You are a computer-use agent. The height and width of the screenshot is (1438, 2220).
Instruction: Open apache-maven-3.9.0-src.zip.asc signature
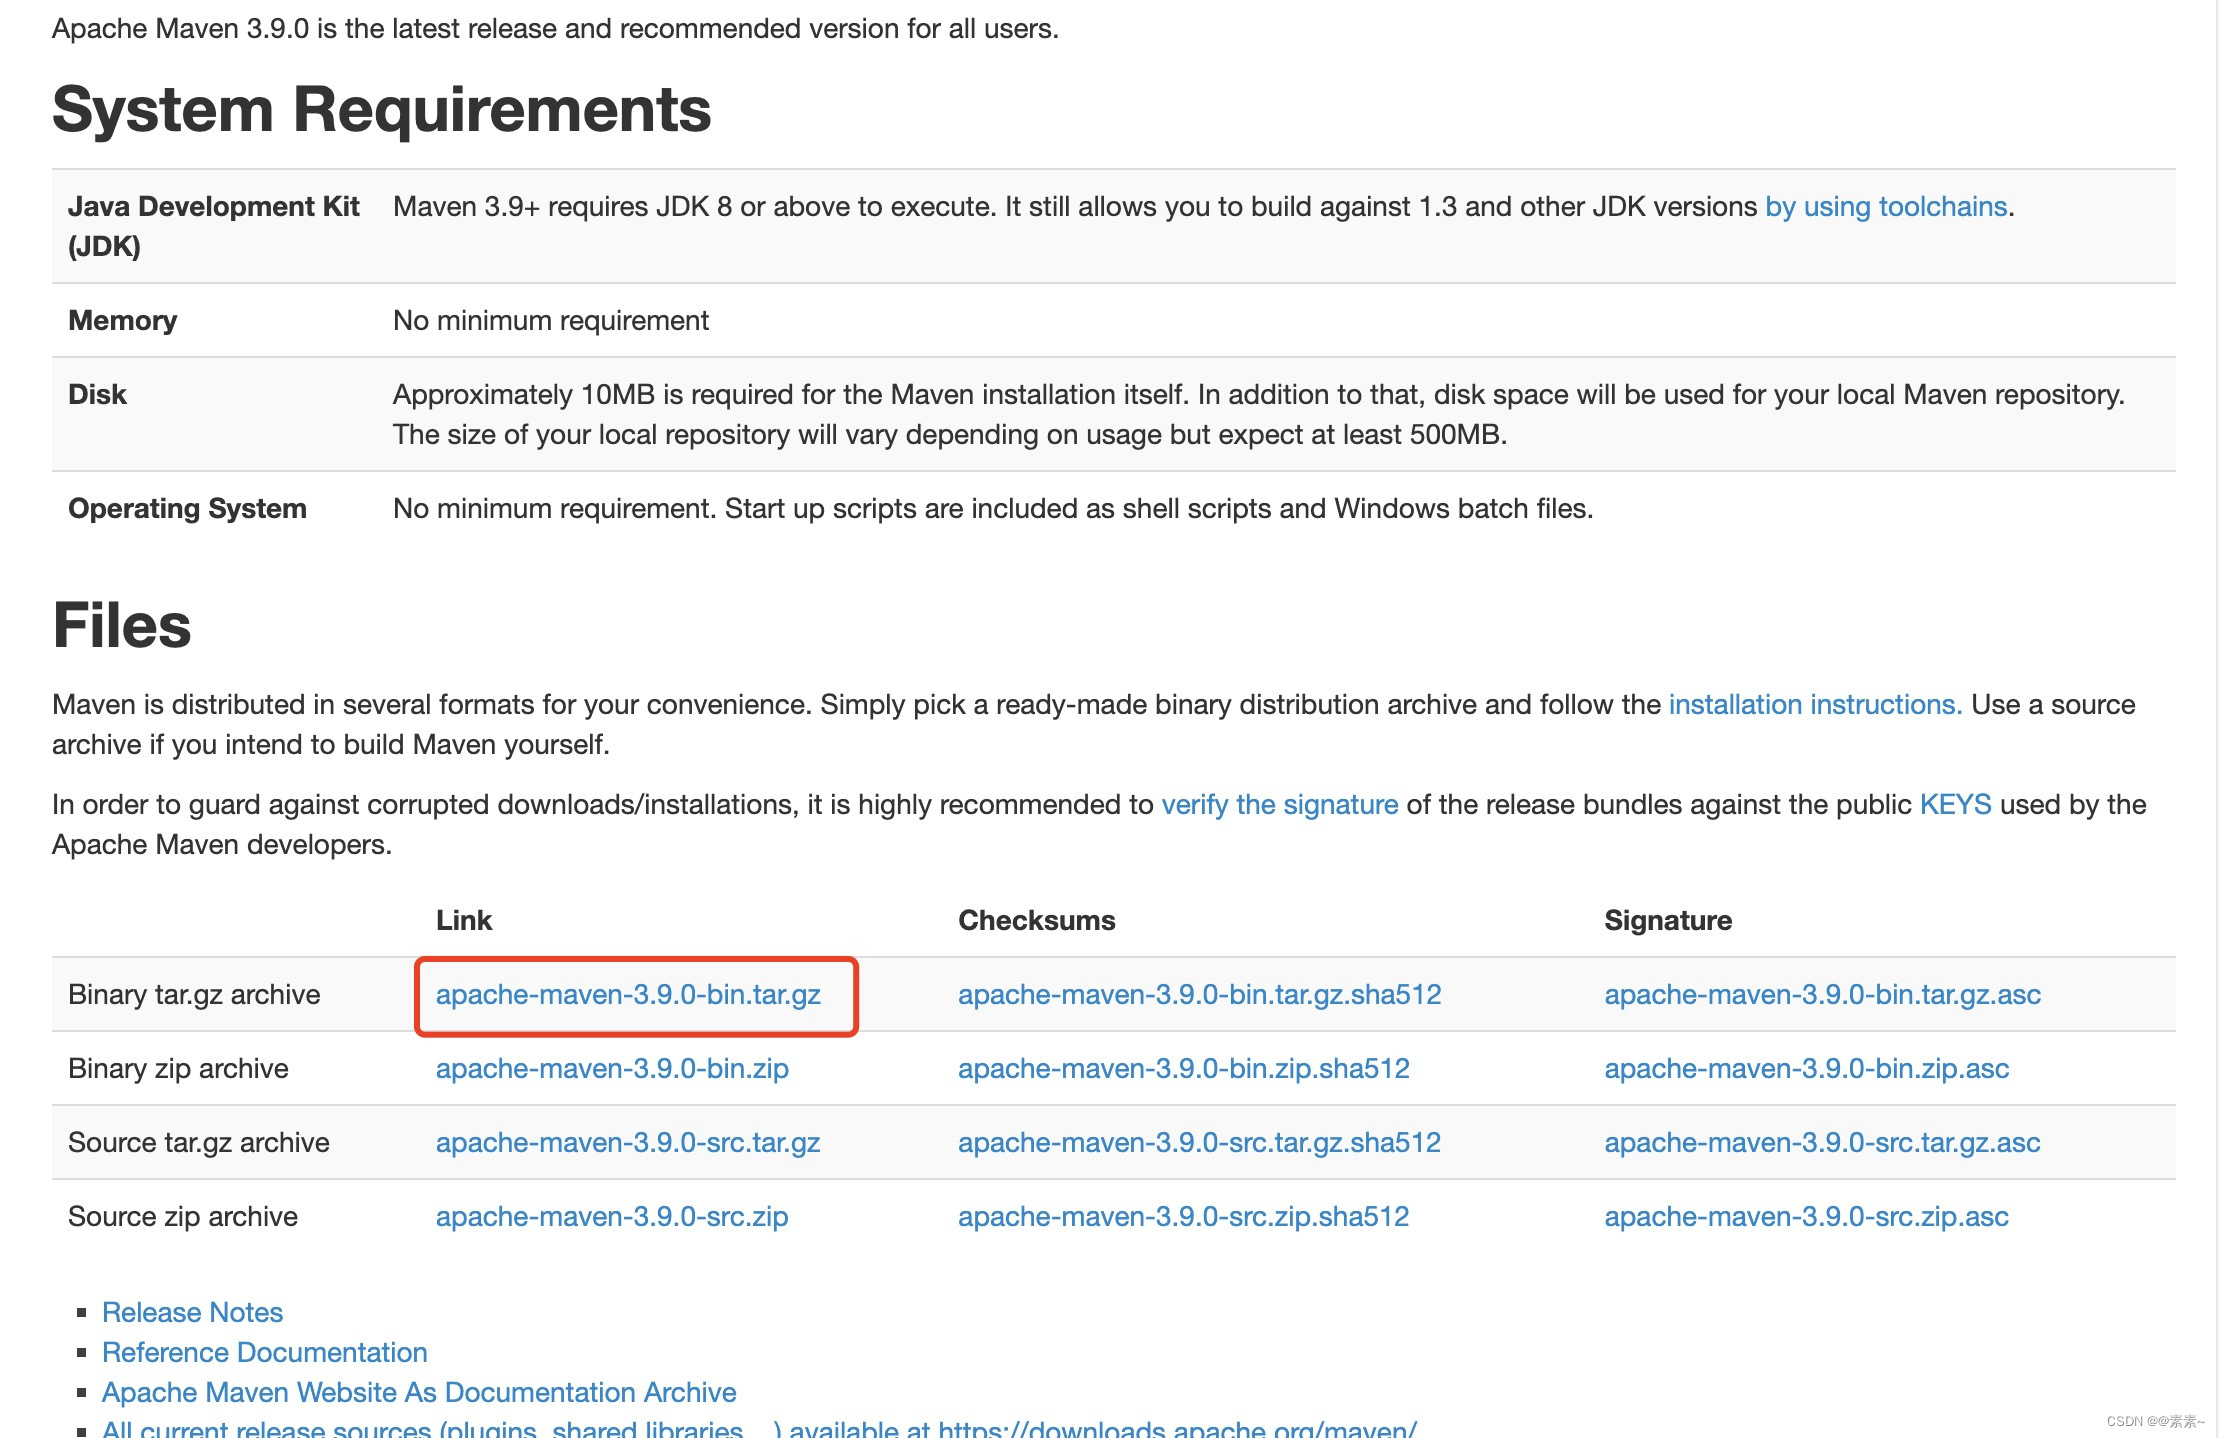1806,1216
